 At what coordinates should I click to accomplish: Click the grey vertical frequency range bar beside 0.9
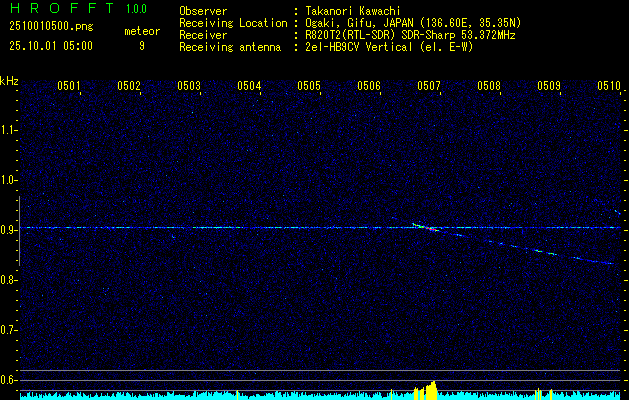point(19,231)
